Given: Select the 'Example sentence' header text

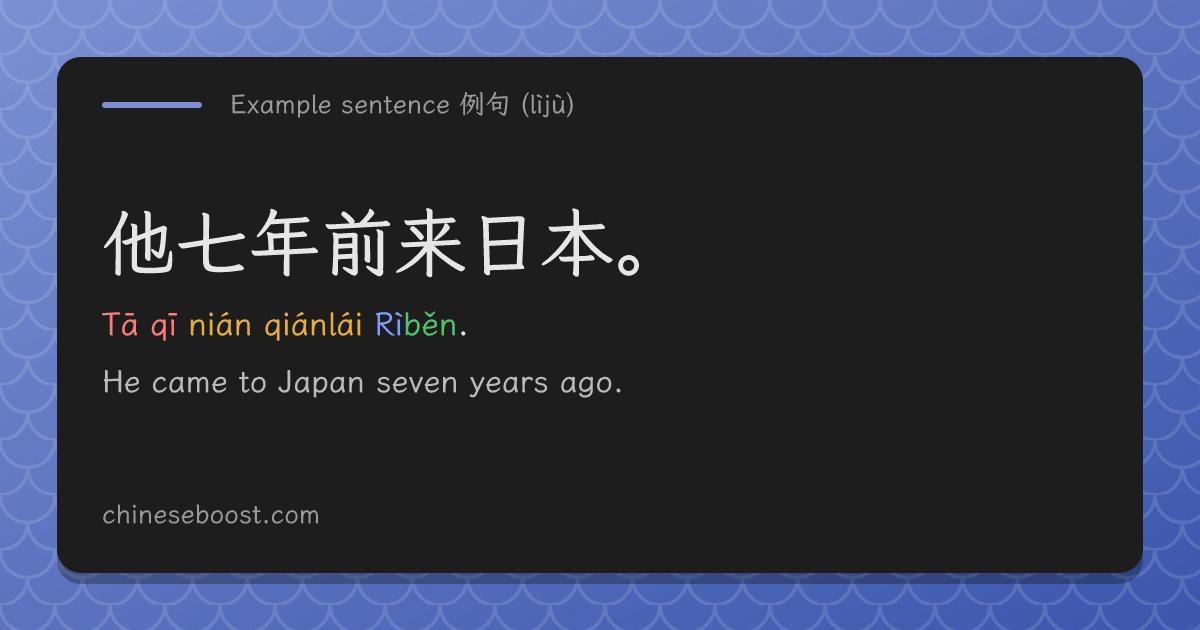Looking at the screenshot, I should pyautogui.click(x=340, y=104).
